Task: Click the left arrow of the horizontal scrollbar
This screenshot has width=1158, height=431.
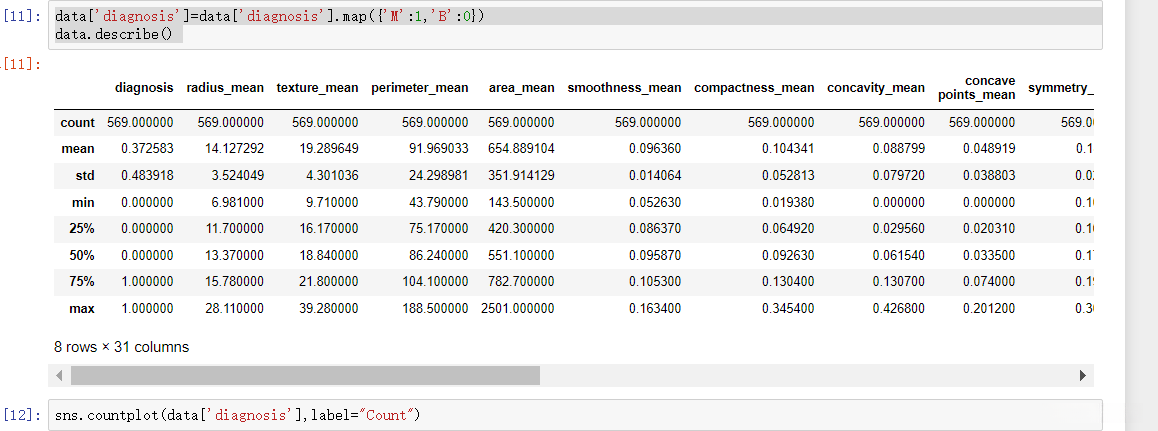Action: tap(60, 376)
